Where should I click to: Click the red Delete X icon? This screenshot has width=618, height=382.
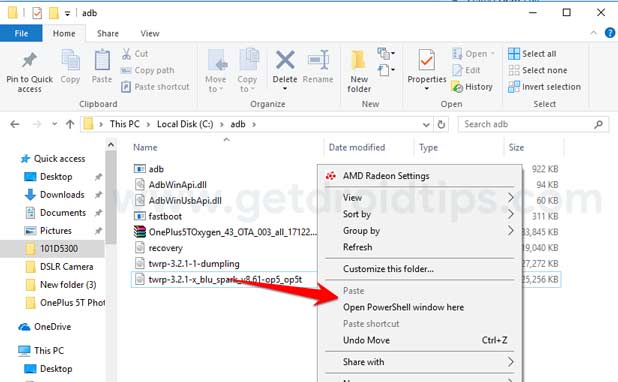(285, 60)
